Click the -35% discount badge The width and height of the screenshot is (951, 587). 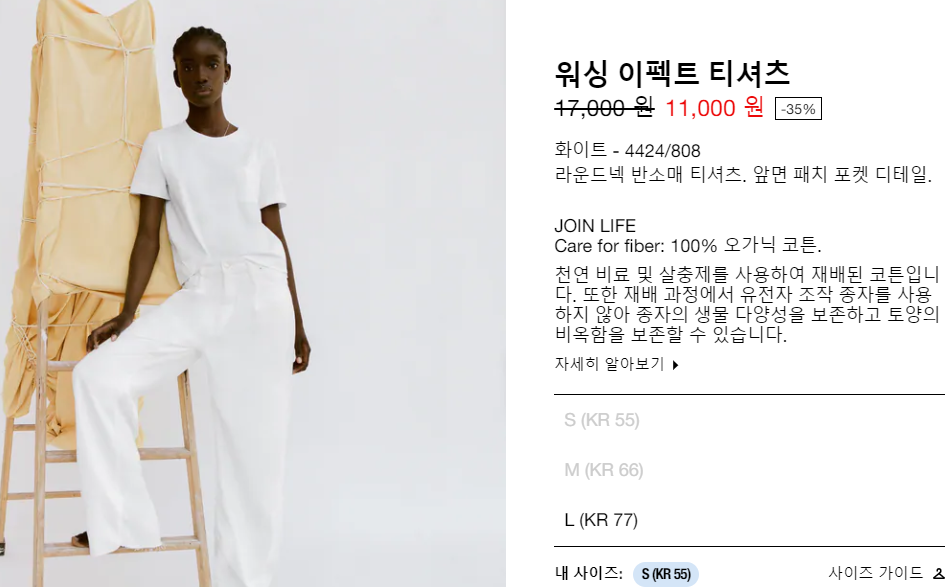coord(798,109)
